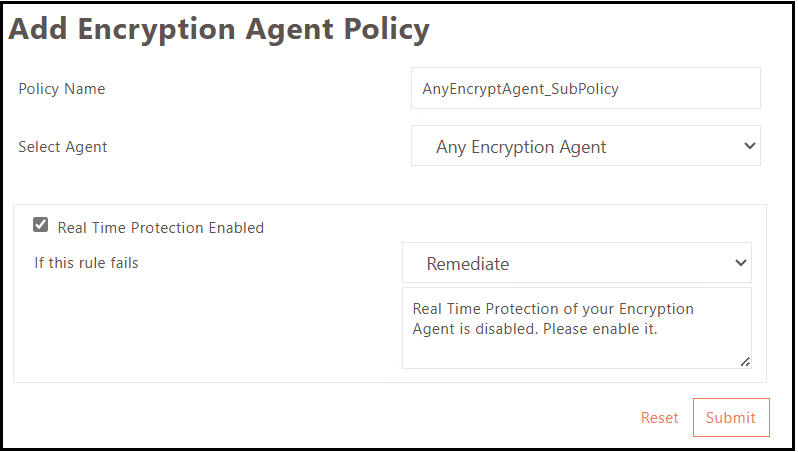
Task: Click the "Real Time Protection Enabled" label text
Action: pyautogui.click(x=160, y=228)
